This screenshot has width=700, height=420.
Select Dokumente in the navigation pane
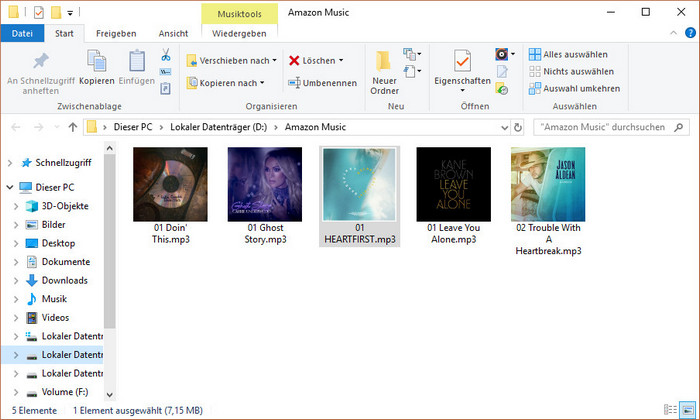66,262
